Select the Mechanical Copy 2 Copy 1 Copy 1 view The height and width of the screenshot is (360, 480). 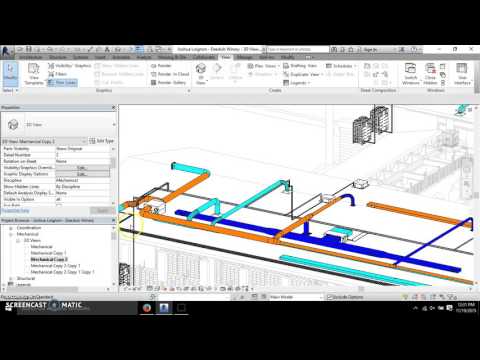pos(62,272)
